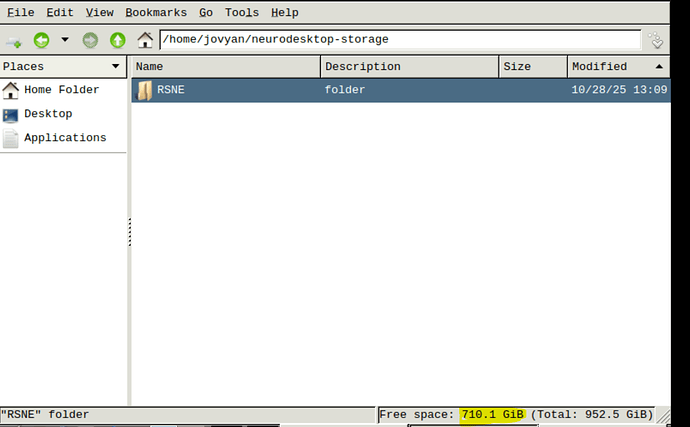Open a new tab with toolbar icon

click(14, 41)
